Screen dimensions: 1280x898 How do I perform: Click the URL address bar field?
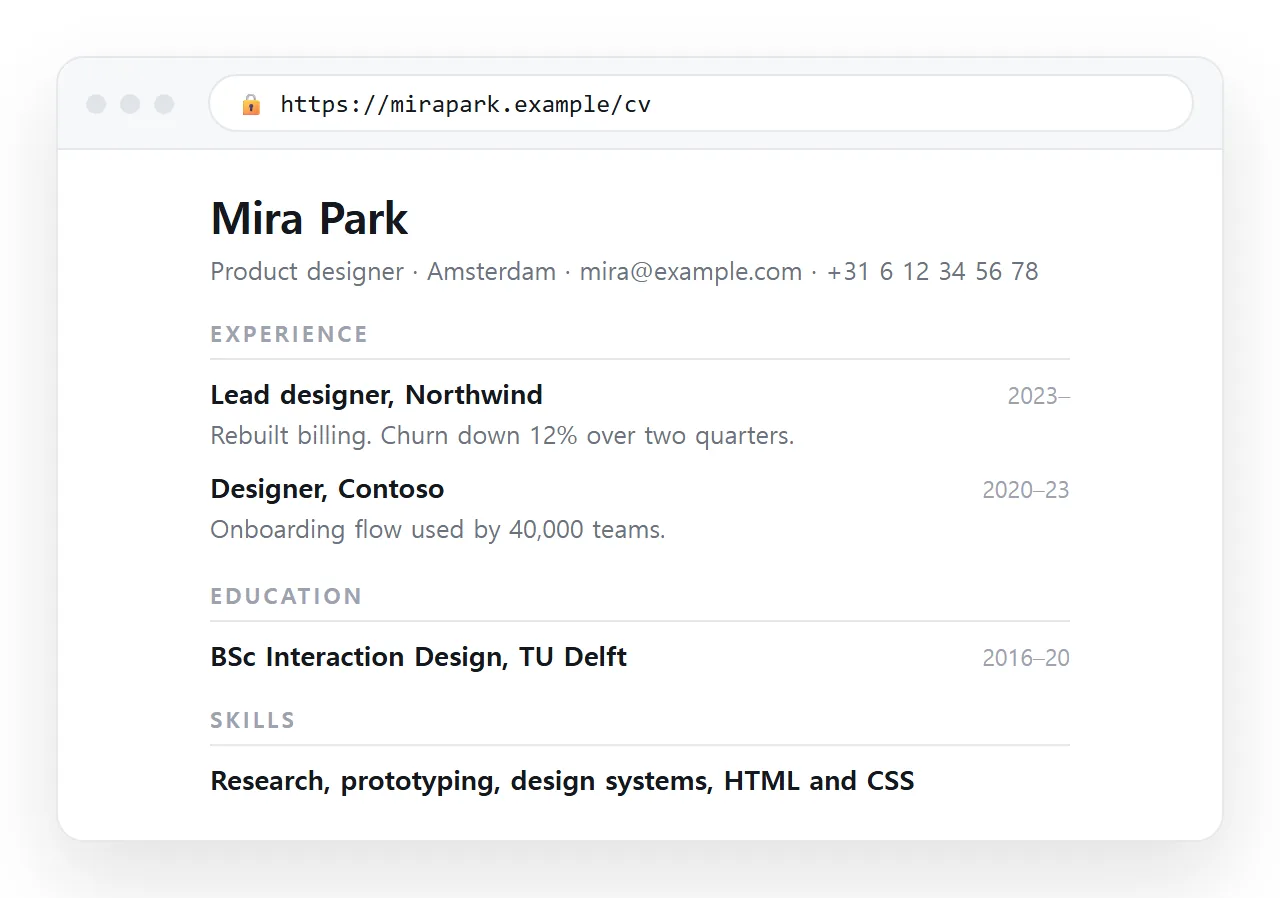click(701, 103)
